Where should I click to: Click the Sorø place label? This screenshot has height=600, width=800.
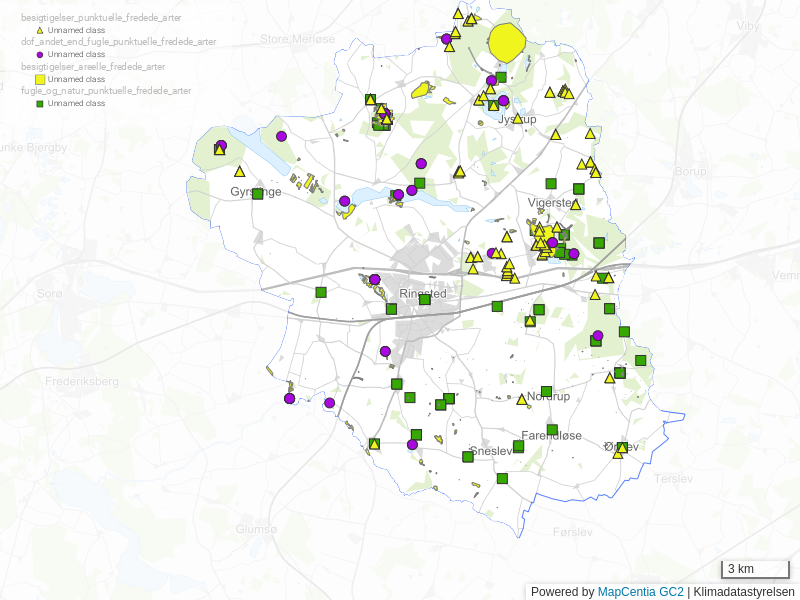click(49, 294)
